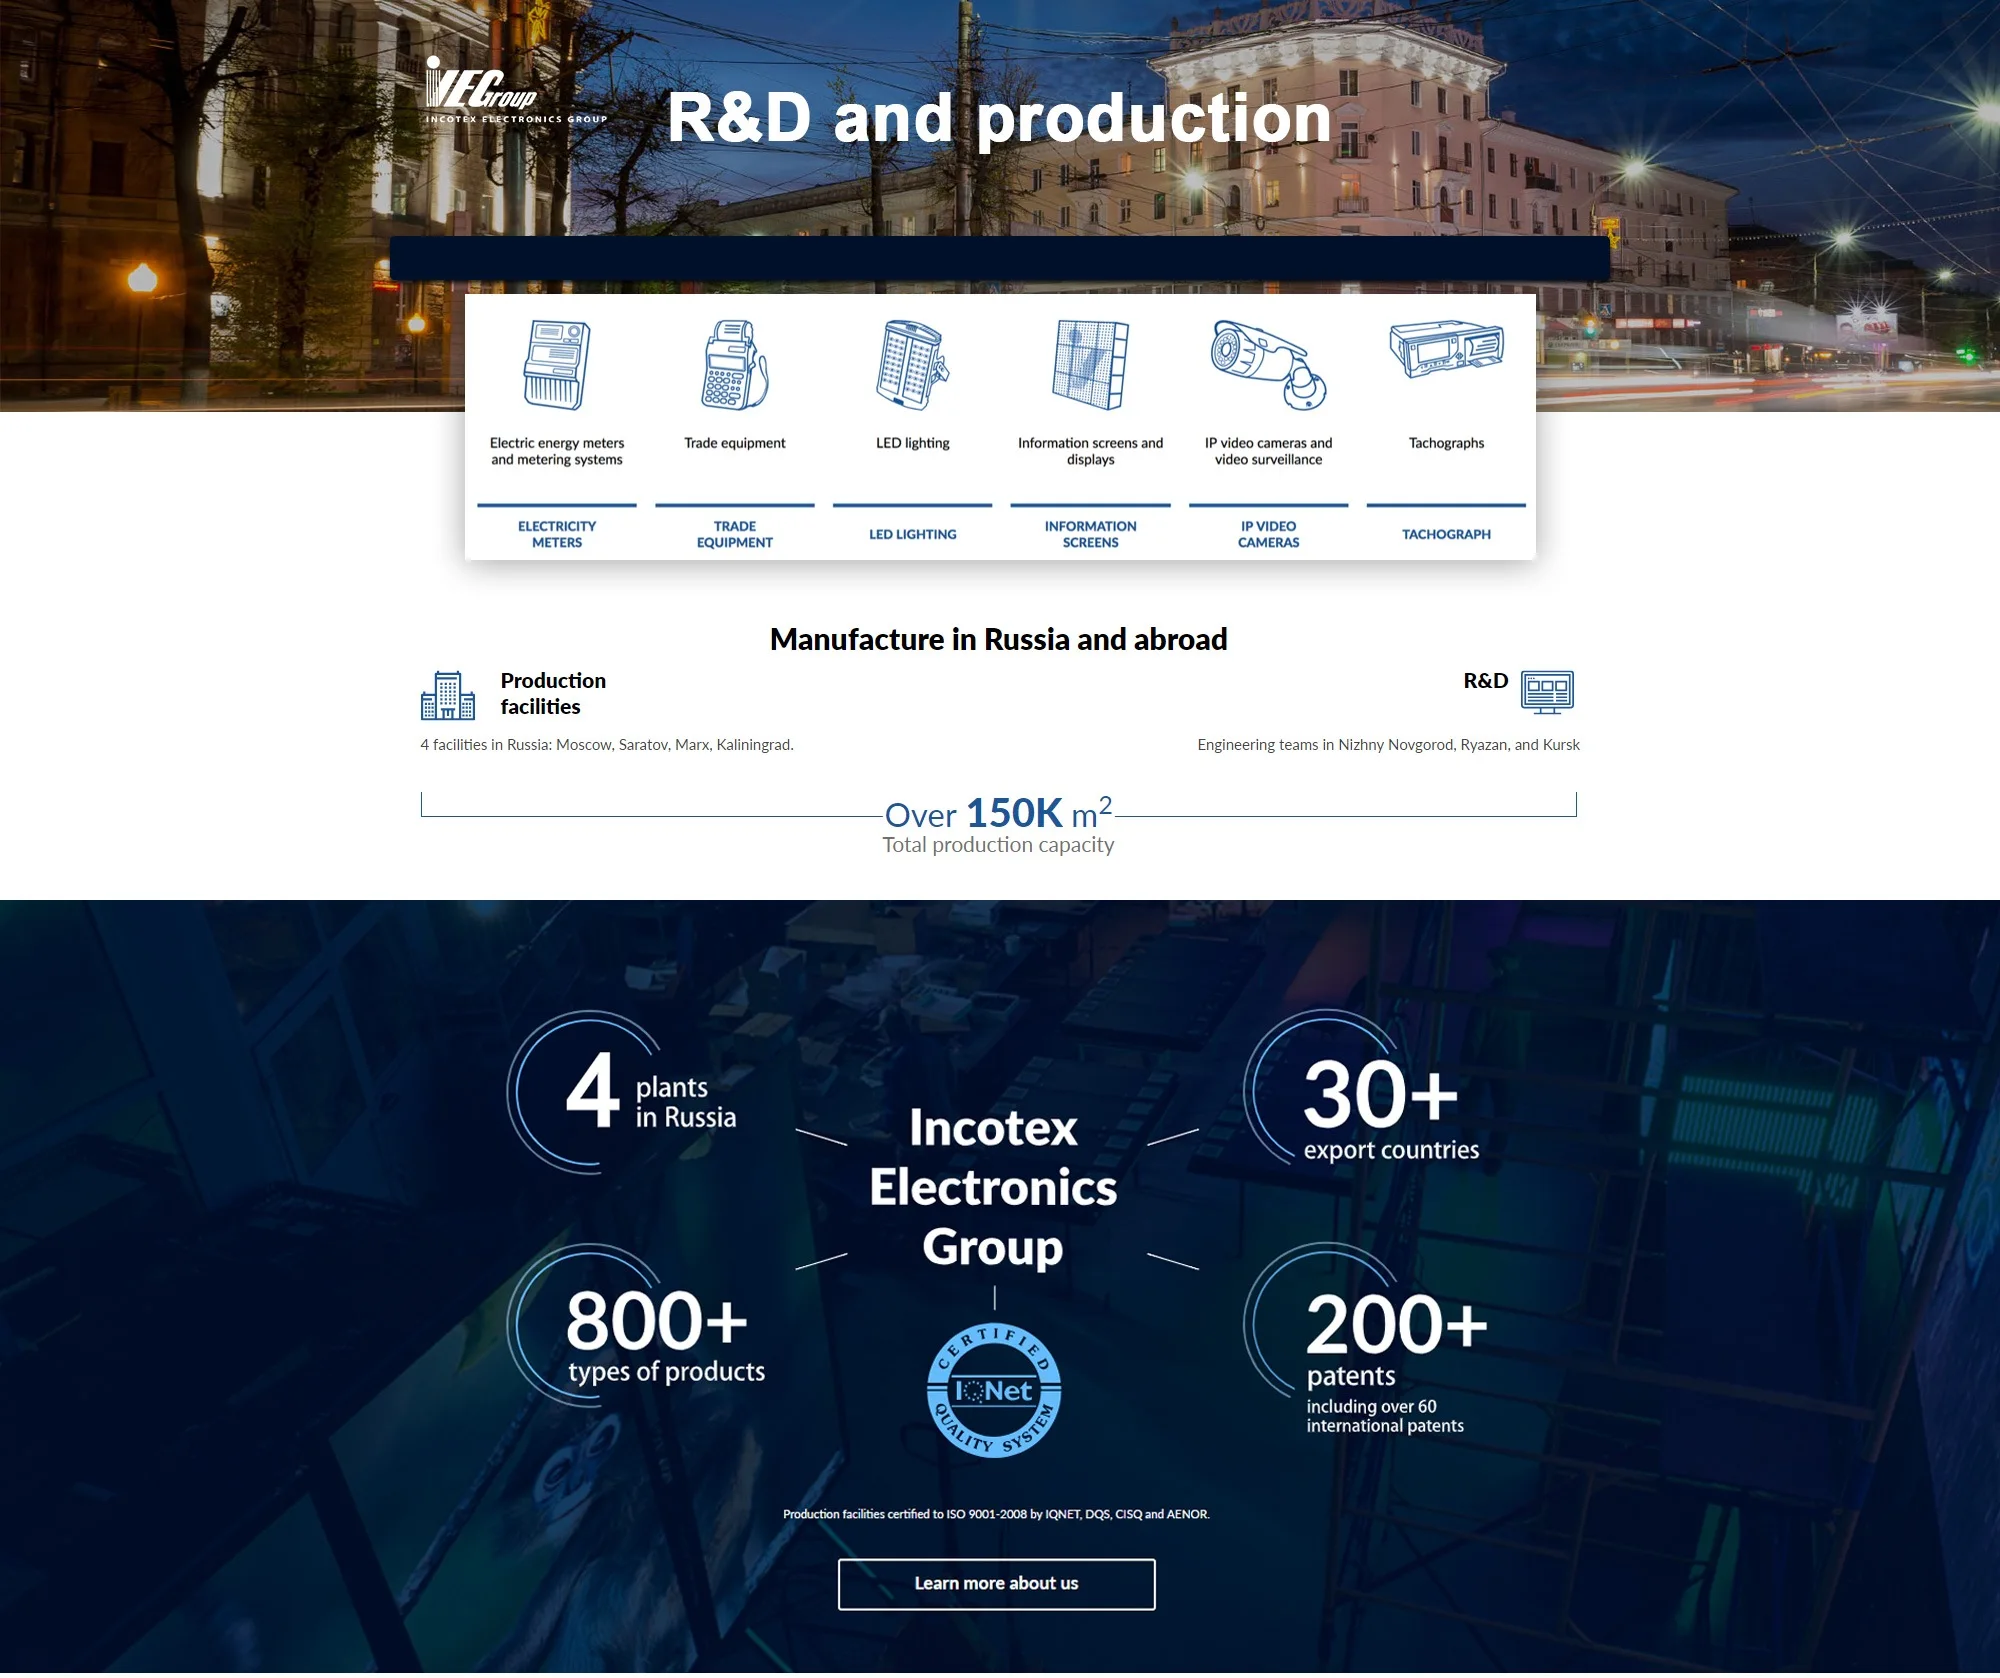Click the IEGroup logo in the header

(x=516, y=90)
